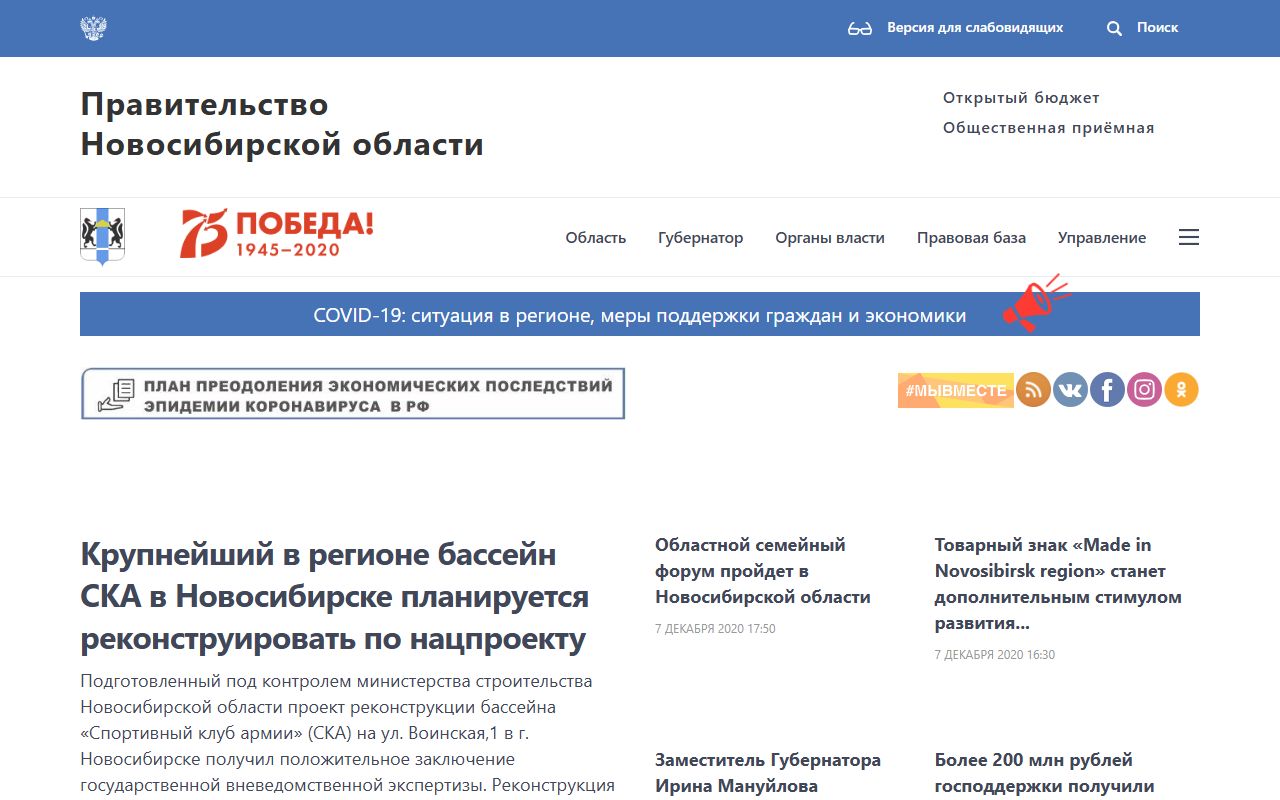
Task: Open the VK social icon
Action: (x=1070, y=390)
